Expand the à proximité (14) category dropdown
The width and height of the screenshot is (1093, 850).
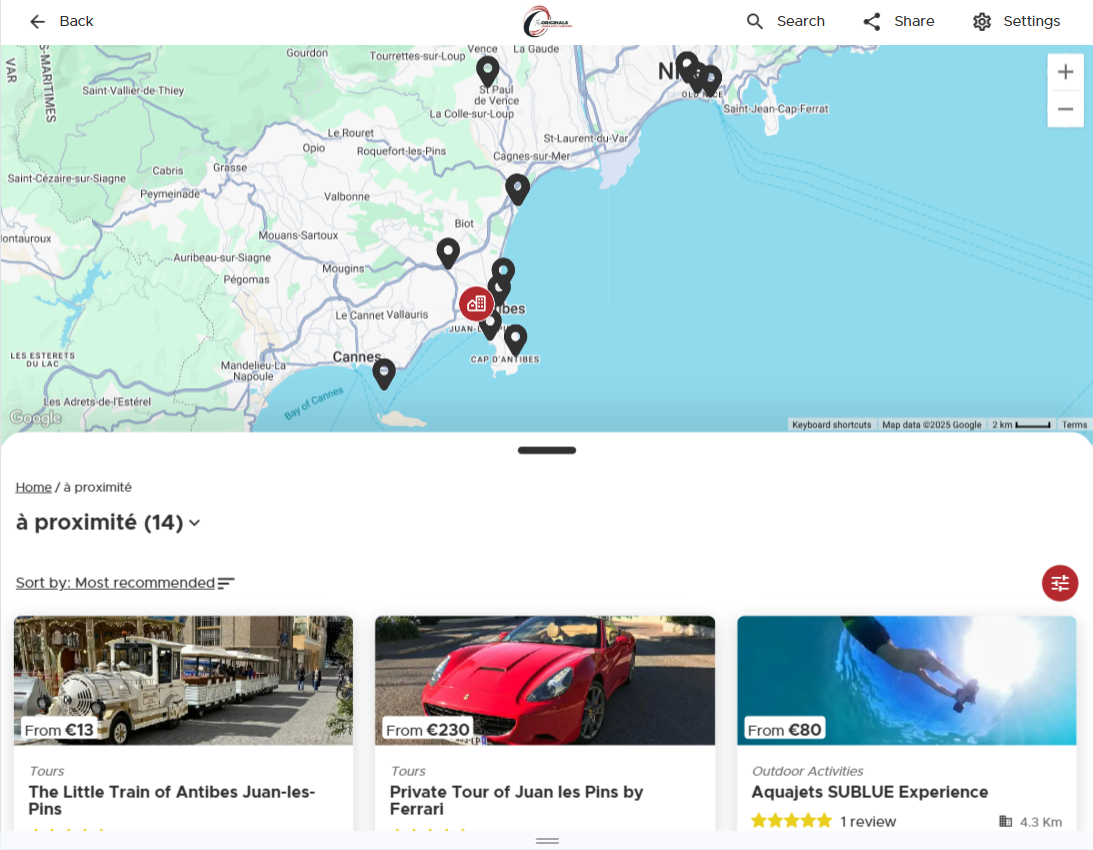194,522
